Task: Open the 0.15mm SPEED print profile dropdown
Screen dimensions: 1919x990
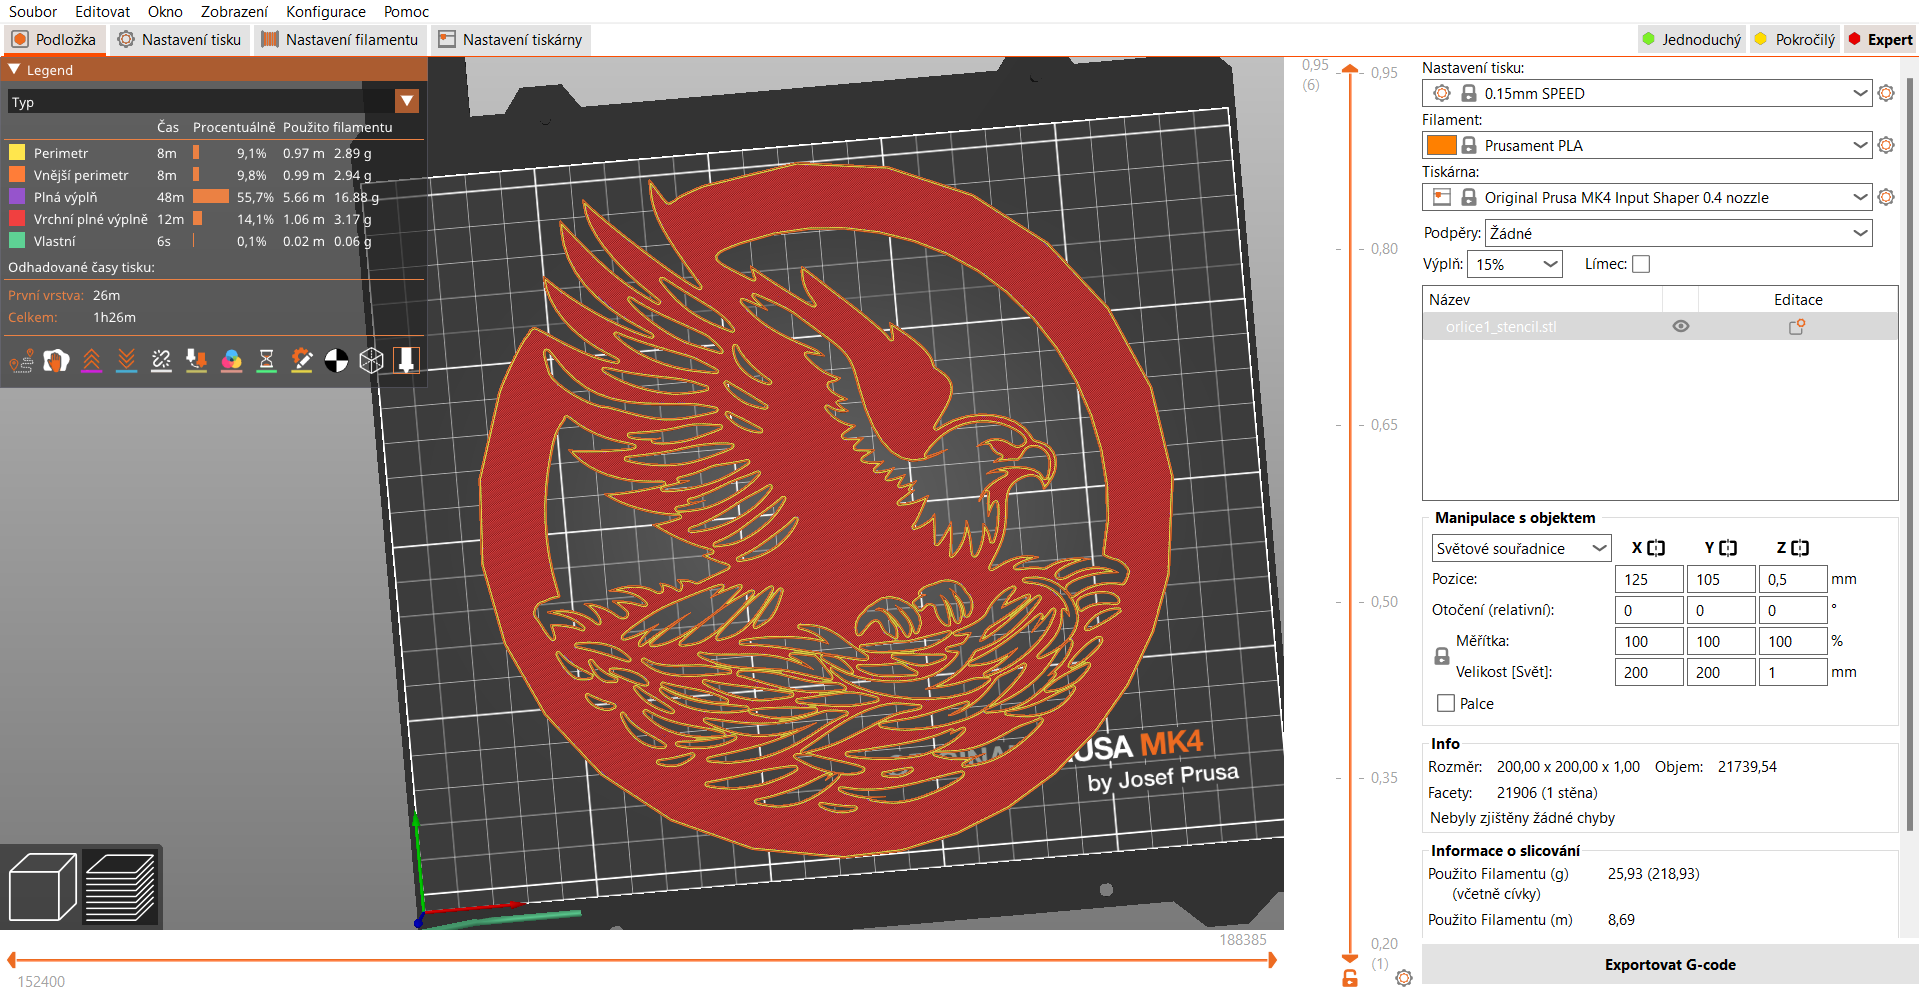Action: (x=1646, y=93)
